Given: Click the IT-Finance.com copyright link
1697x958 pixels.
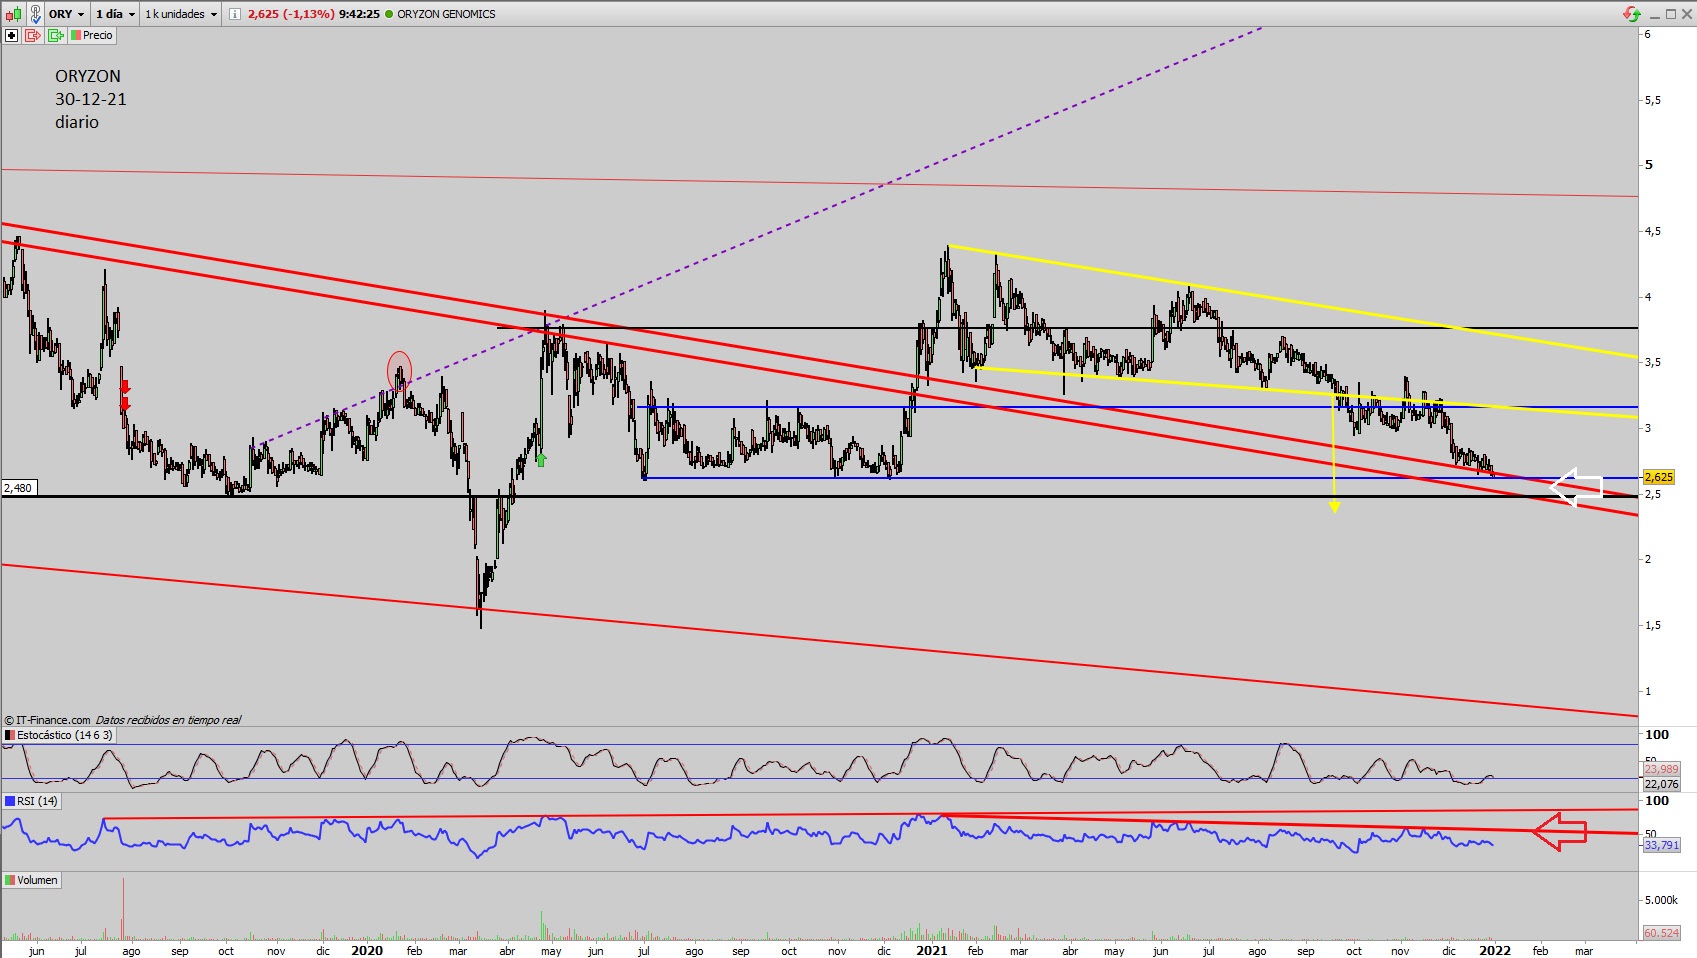Looking at the screenshot, I should tap(48, 720).
